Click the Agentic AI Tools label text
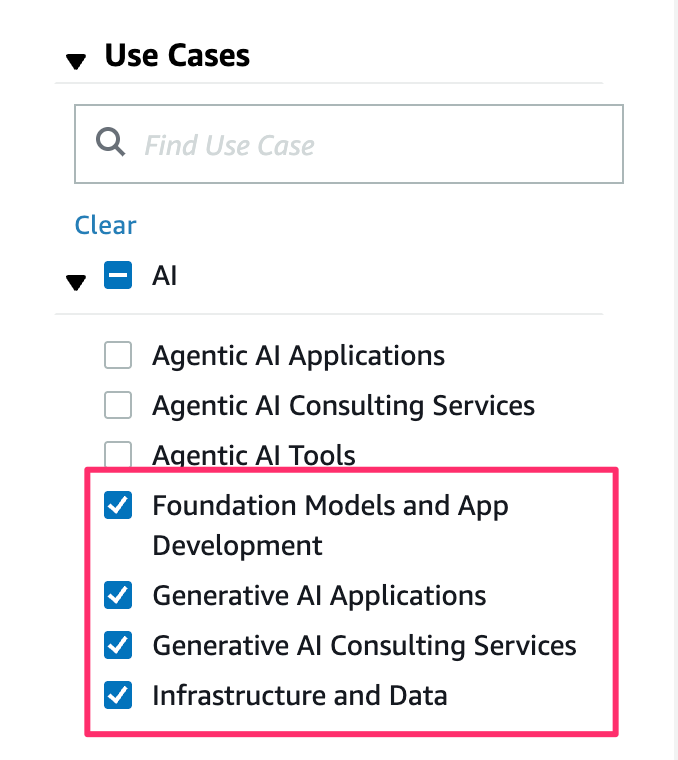This screenshot has height=760, width=678. pos(253,456)
